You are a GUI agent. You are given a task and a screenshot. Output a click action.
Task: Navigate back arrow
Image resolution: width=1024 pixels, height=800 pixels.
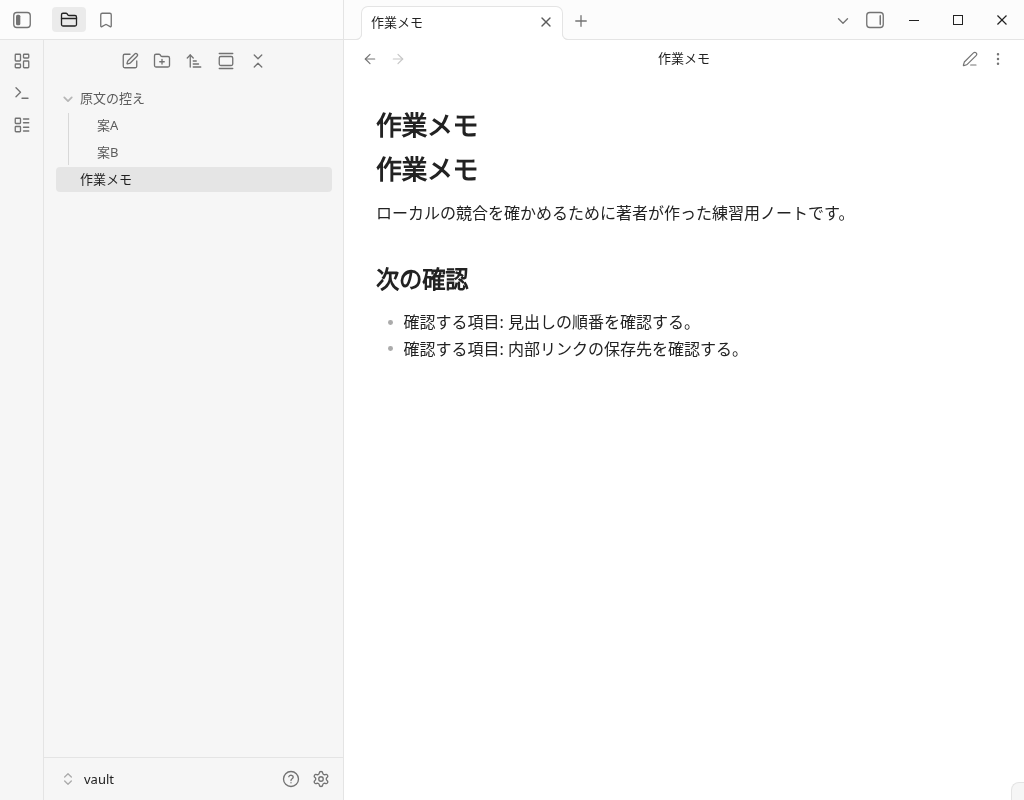click(370, 59)
